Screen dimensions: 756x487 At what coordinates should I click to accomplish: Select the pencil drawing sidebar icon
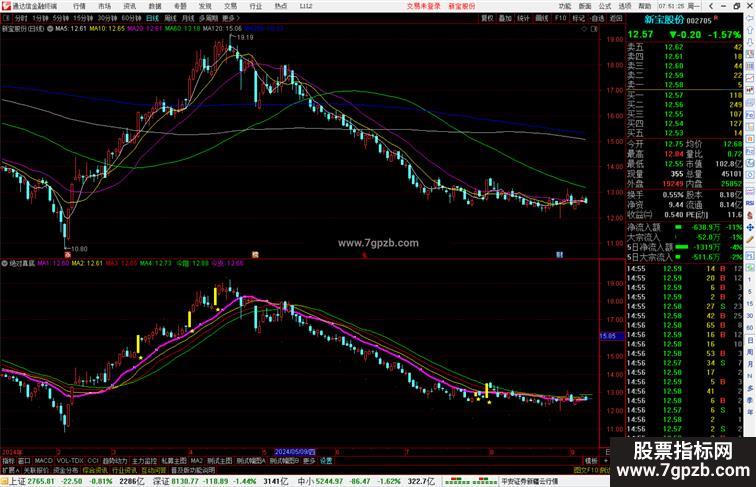[750, 239]
